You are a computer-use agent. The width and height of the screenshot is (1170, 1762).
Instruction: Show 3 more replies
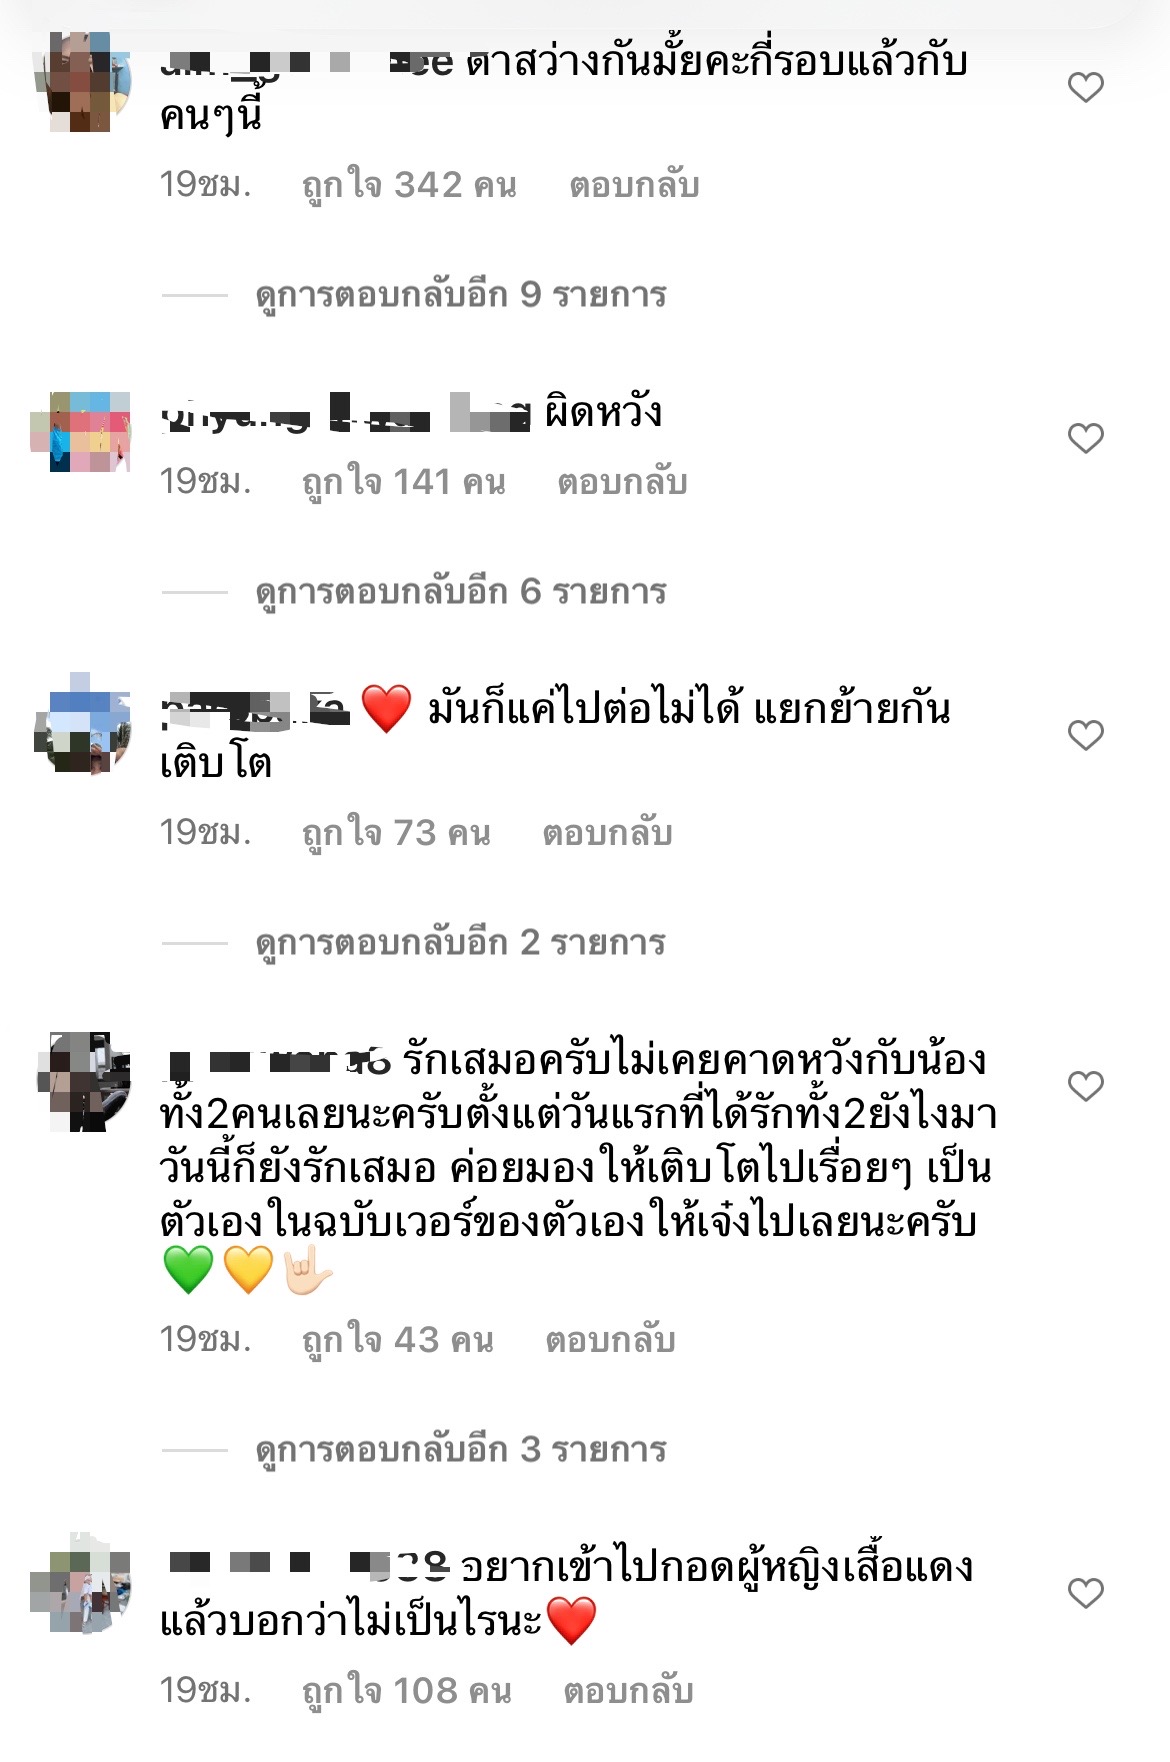[x=461, y=1450]
